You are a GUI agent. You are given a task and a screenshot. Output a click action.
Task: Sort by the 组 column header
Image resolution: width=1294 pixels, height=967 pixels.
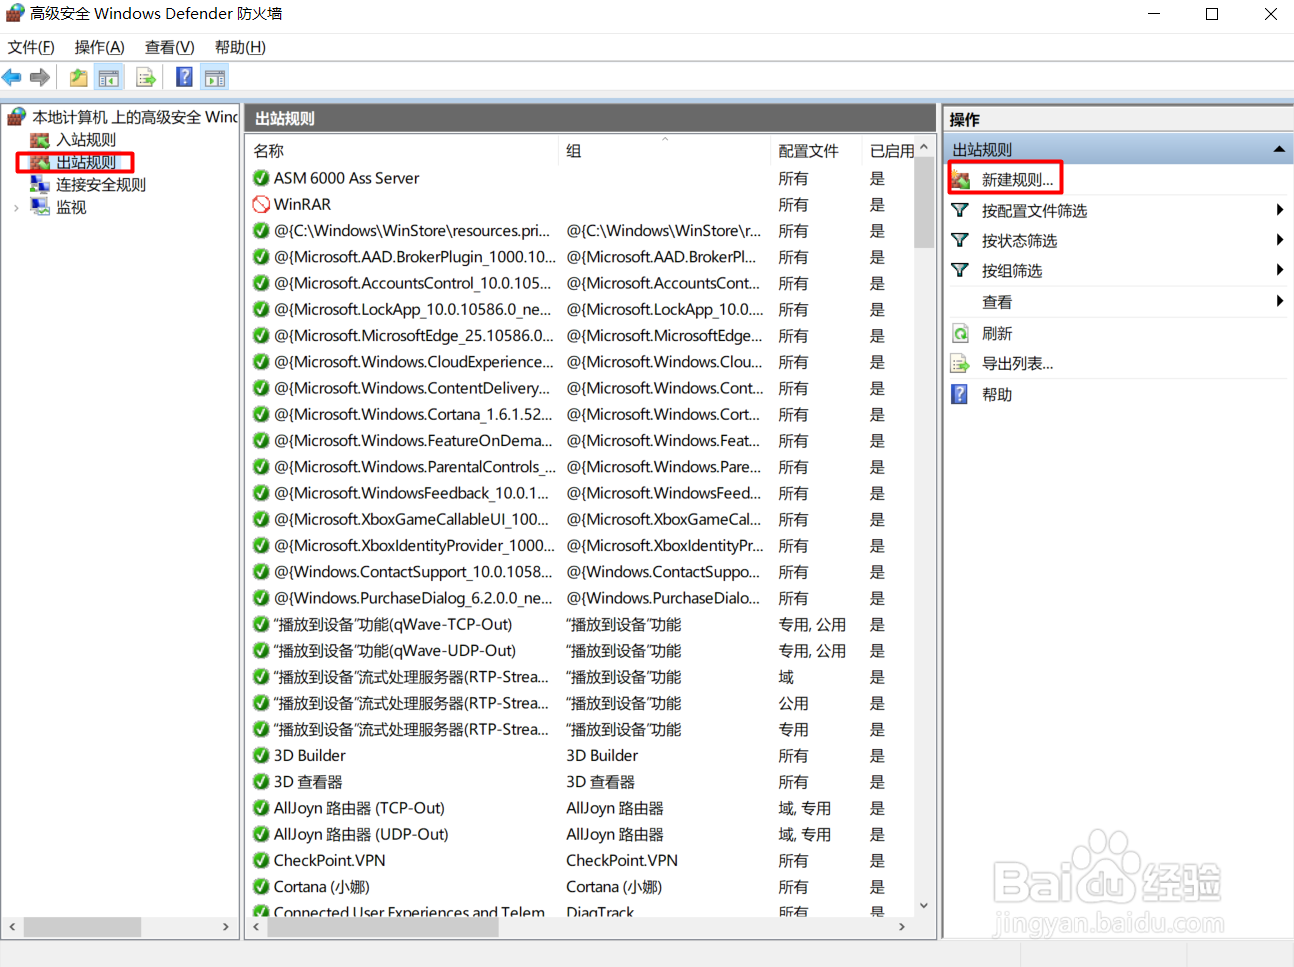coord(666,151)
